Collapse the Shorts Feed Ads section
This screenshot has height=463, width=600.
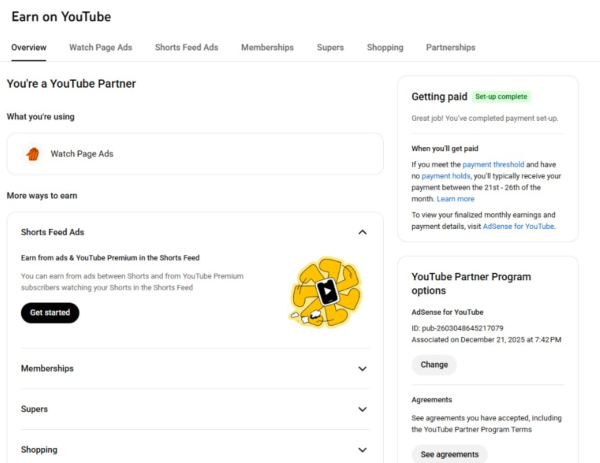(x=362, y=232)
